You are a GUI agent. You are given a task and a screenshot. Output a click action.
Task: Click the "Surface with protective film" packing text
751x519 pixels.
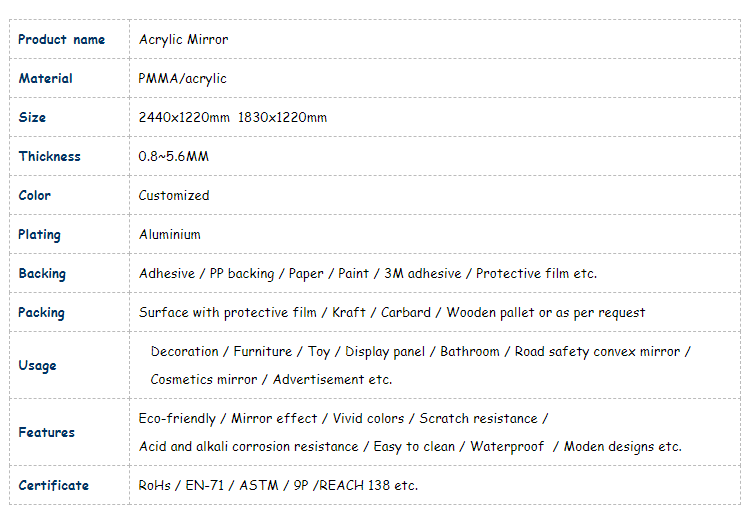(x=227, y=313)
